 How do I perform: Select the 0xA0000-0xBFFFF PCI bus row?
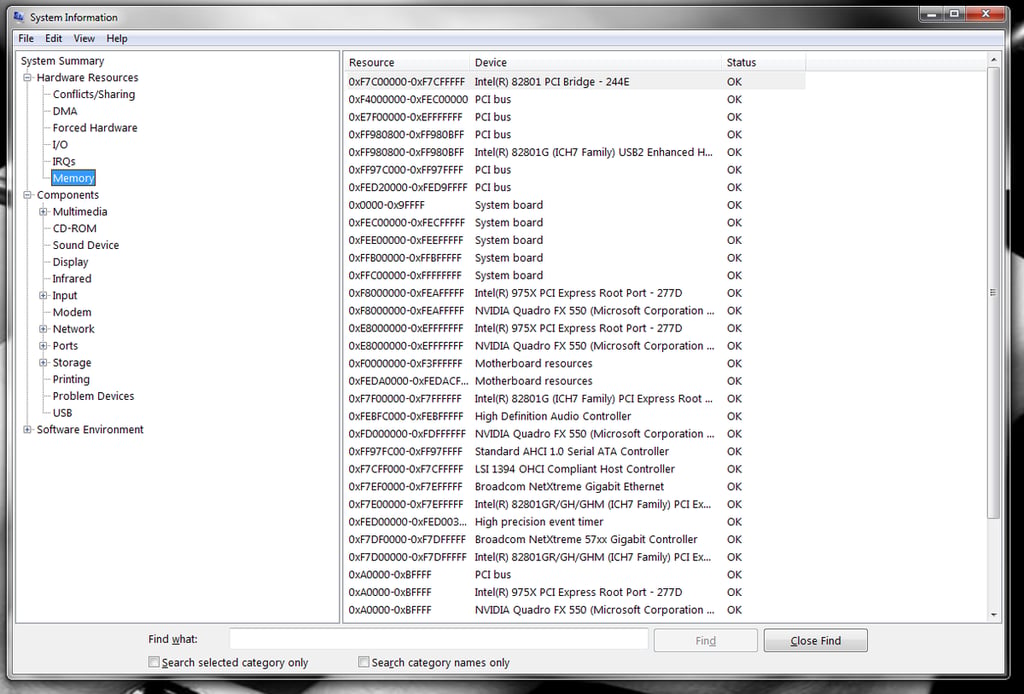click(575, 575)
